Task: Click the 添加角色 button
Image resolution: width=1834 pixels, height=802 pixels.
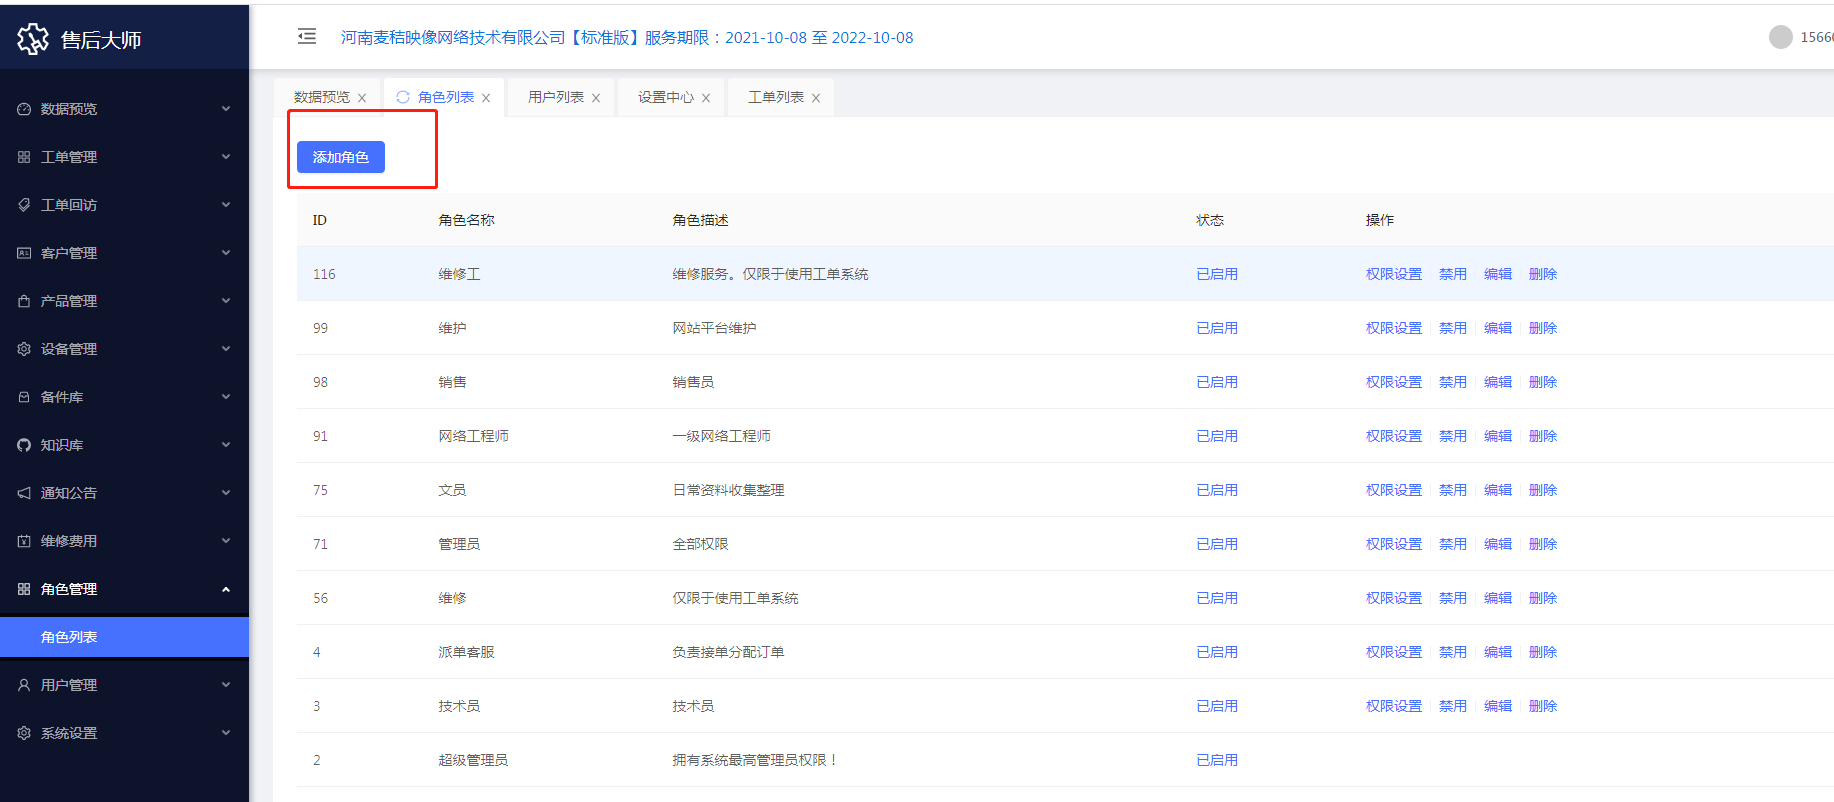Action: [x=341, y=157]
